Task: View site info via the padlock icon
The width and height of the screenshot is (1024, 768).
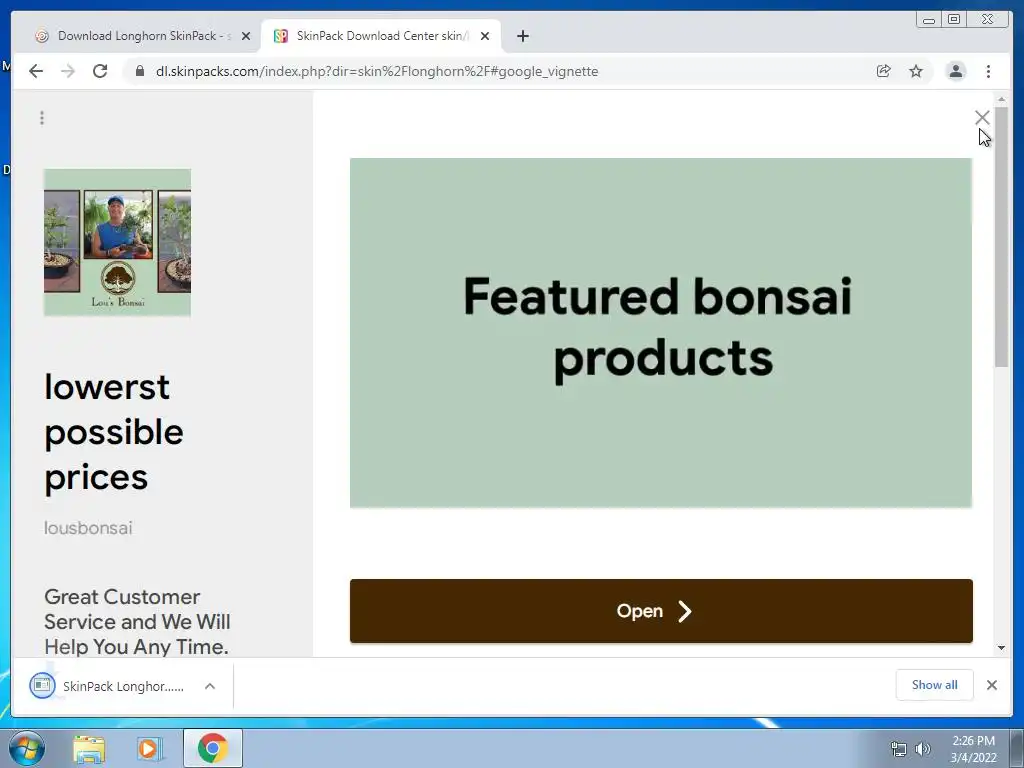Action: (139, 71)
